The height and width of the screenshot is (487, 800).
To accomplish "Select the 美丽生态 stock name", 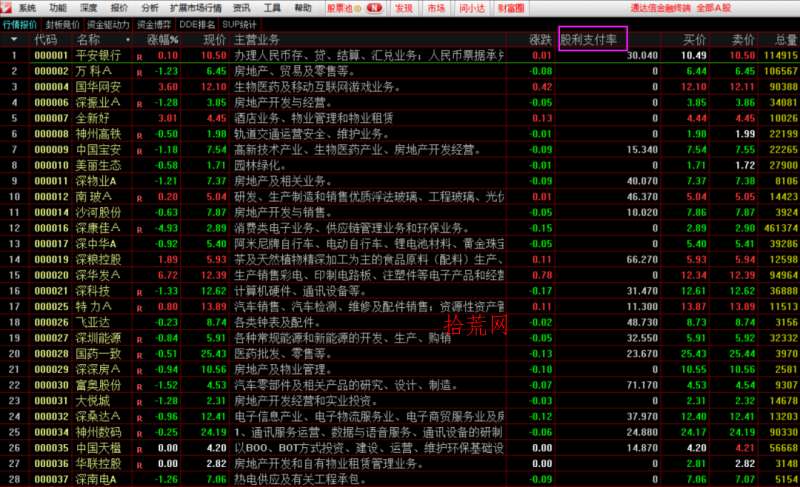I will (x=98, y=166).
